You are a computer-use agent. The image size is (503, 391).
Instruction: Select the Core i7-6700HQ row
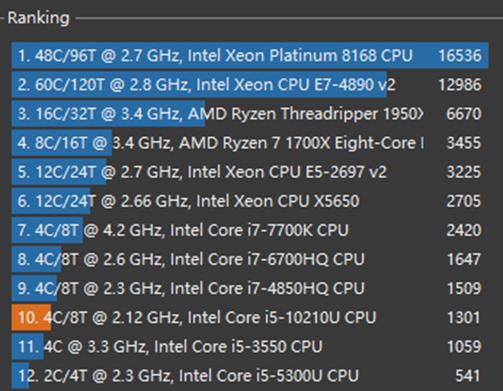coord(250,259)
